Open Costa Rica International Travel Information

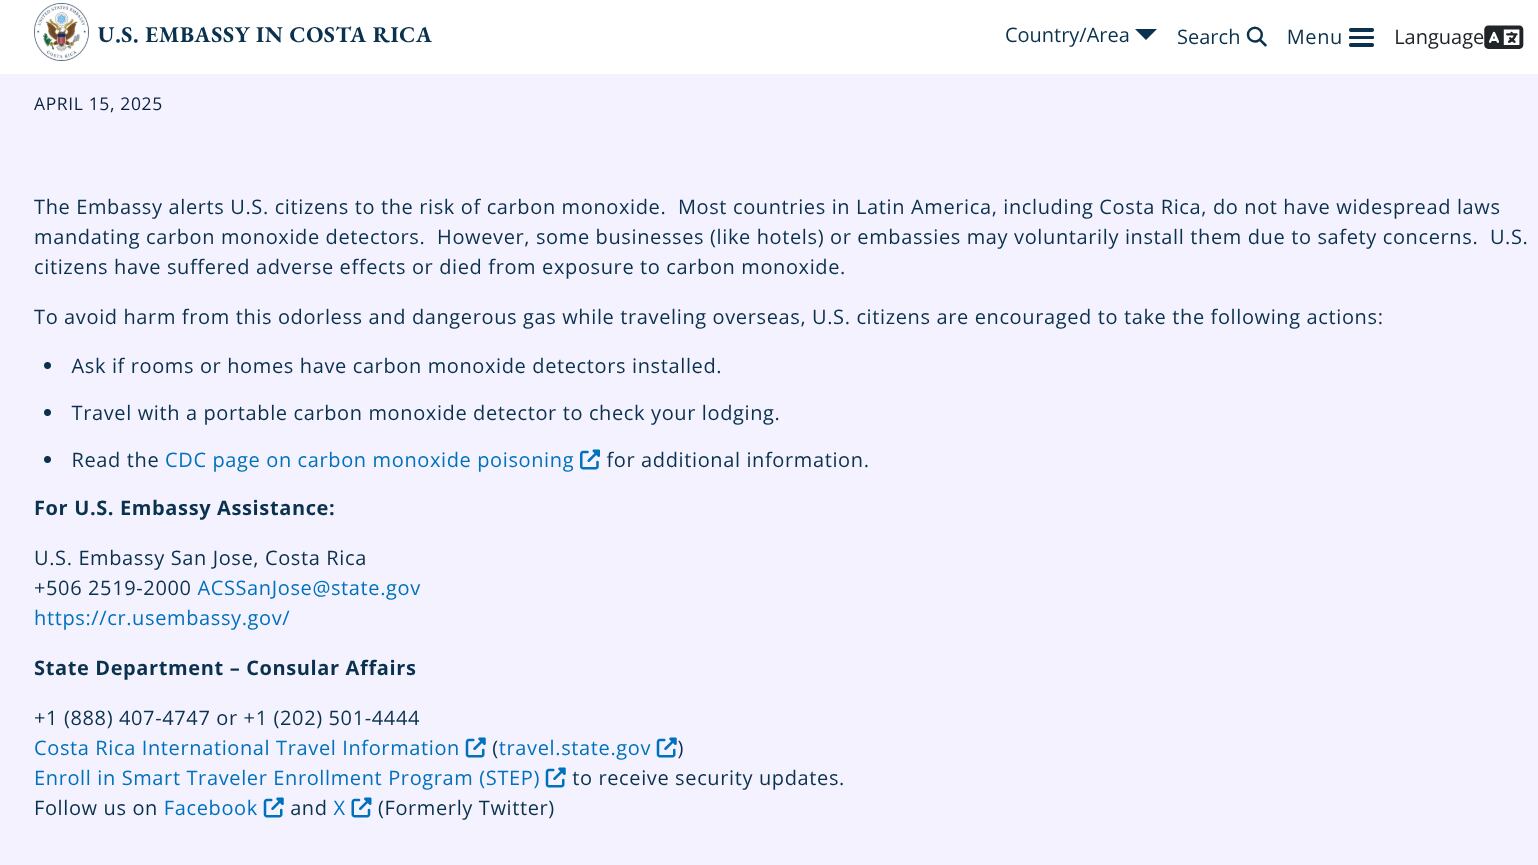(246, 748)
